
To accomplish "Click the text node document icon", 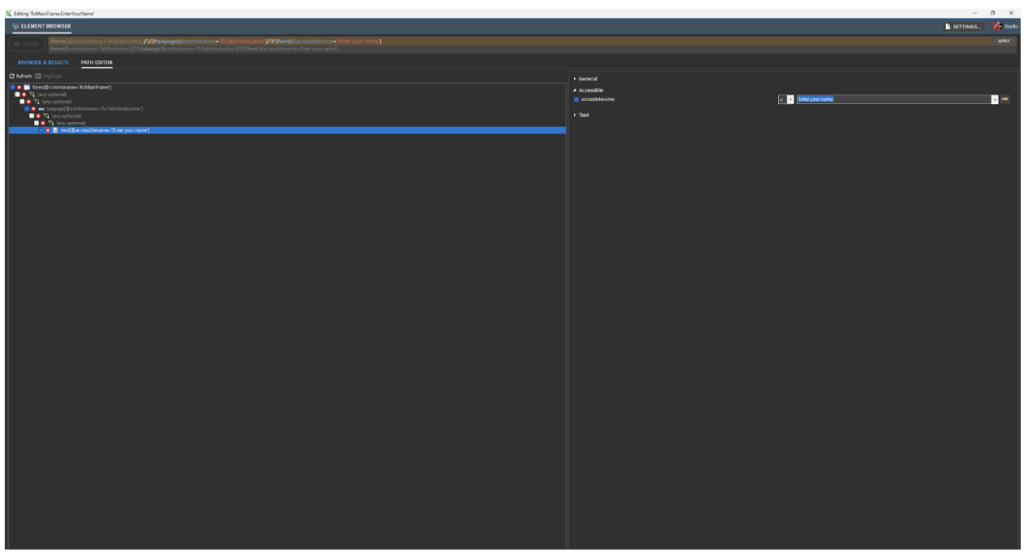I will (56, 131).
